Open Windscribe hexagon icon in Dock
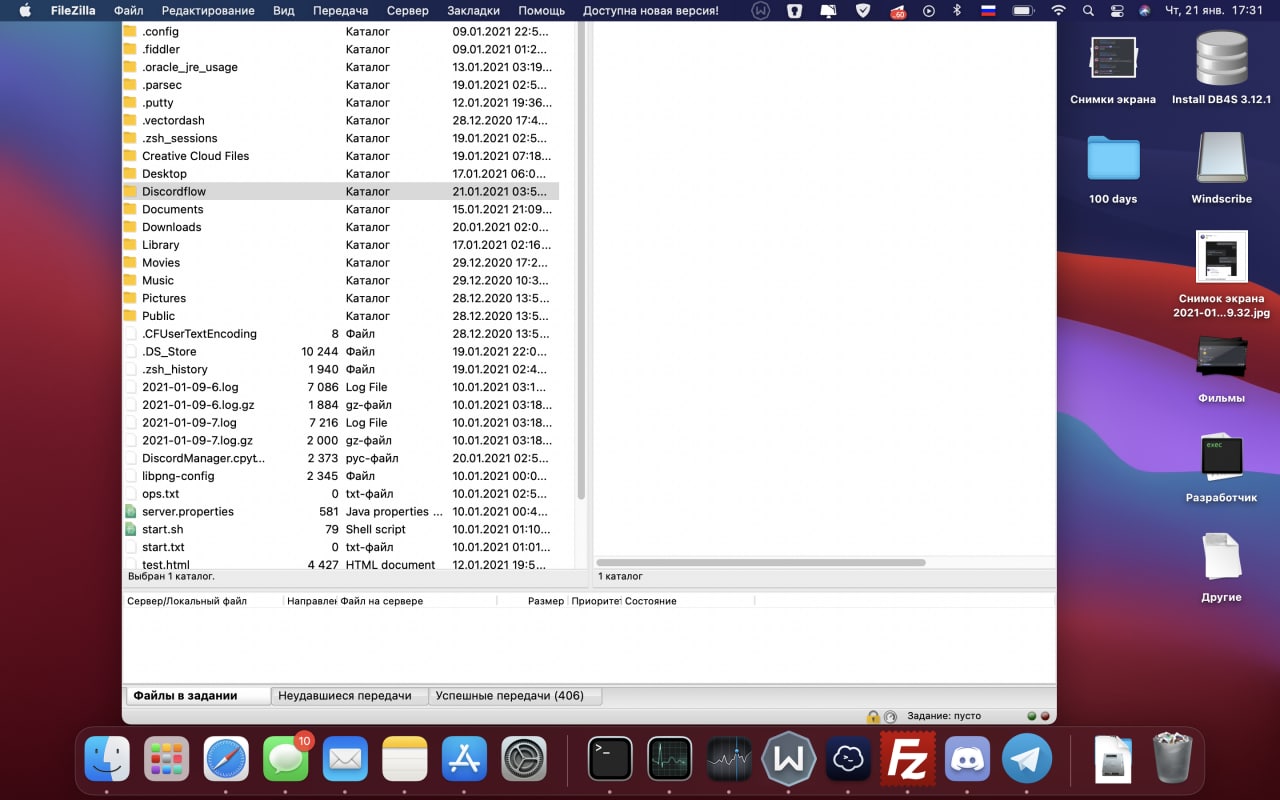The height and width of the screenshot is (800, 1280). [789, 759]
